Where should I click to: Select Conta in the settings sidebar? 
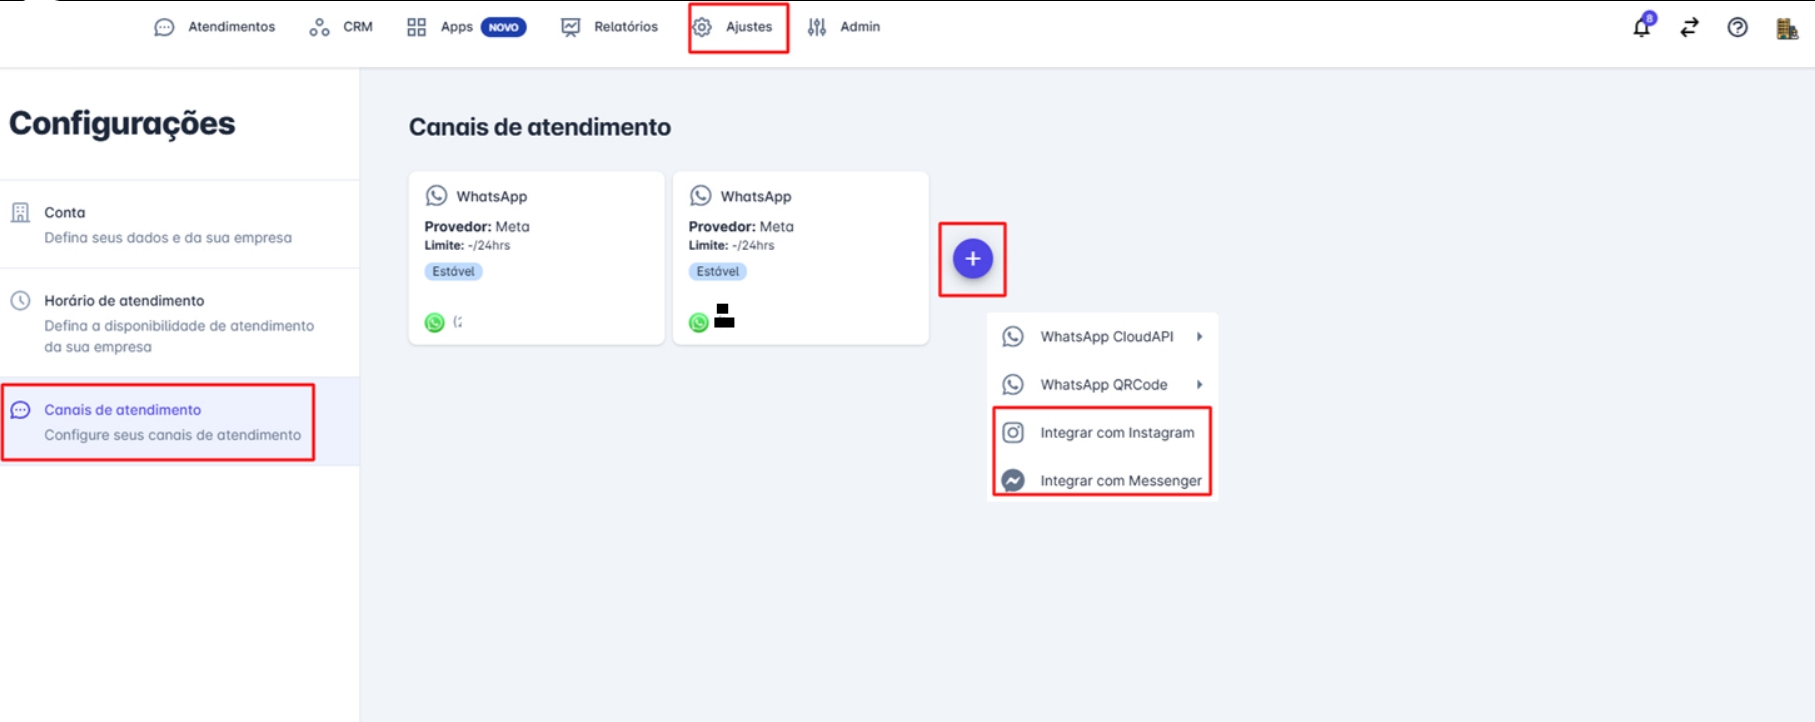65,212
